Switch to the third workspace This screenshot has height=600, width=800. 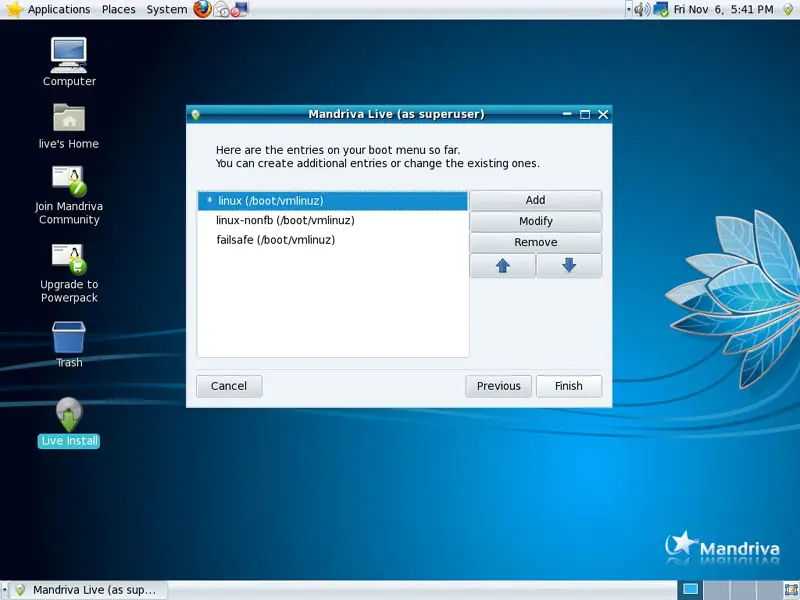(742, 590)
